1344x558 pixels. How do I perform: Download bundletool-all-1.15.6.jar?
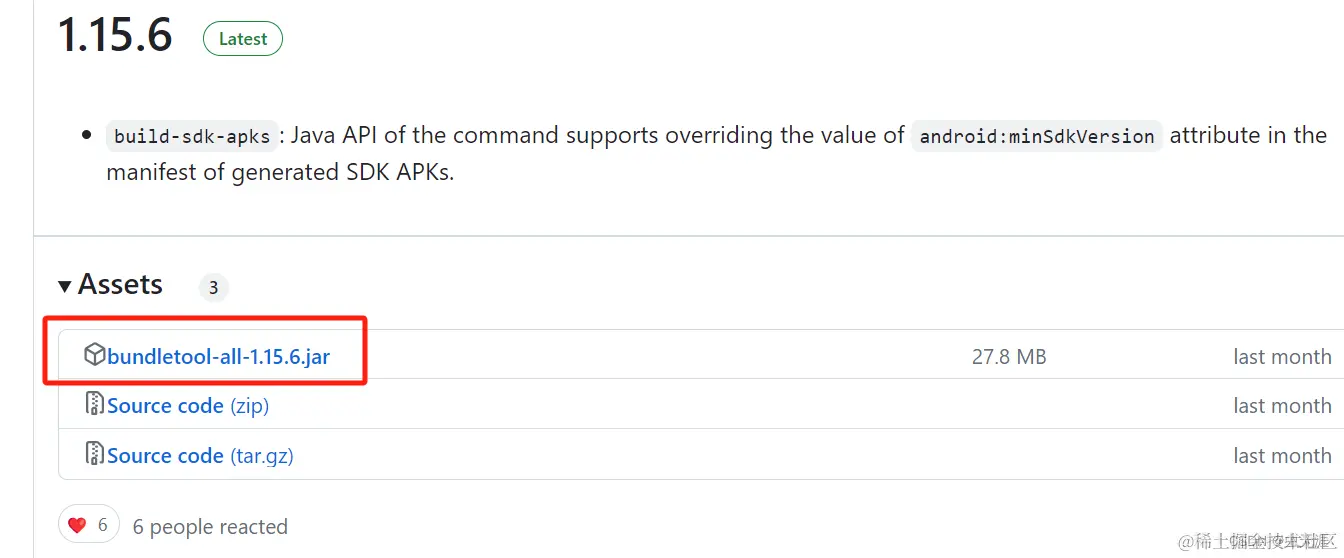pos(218,356)
